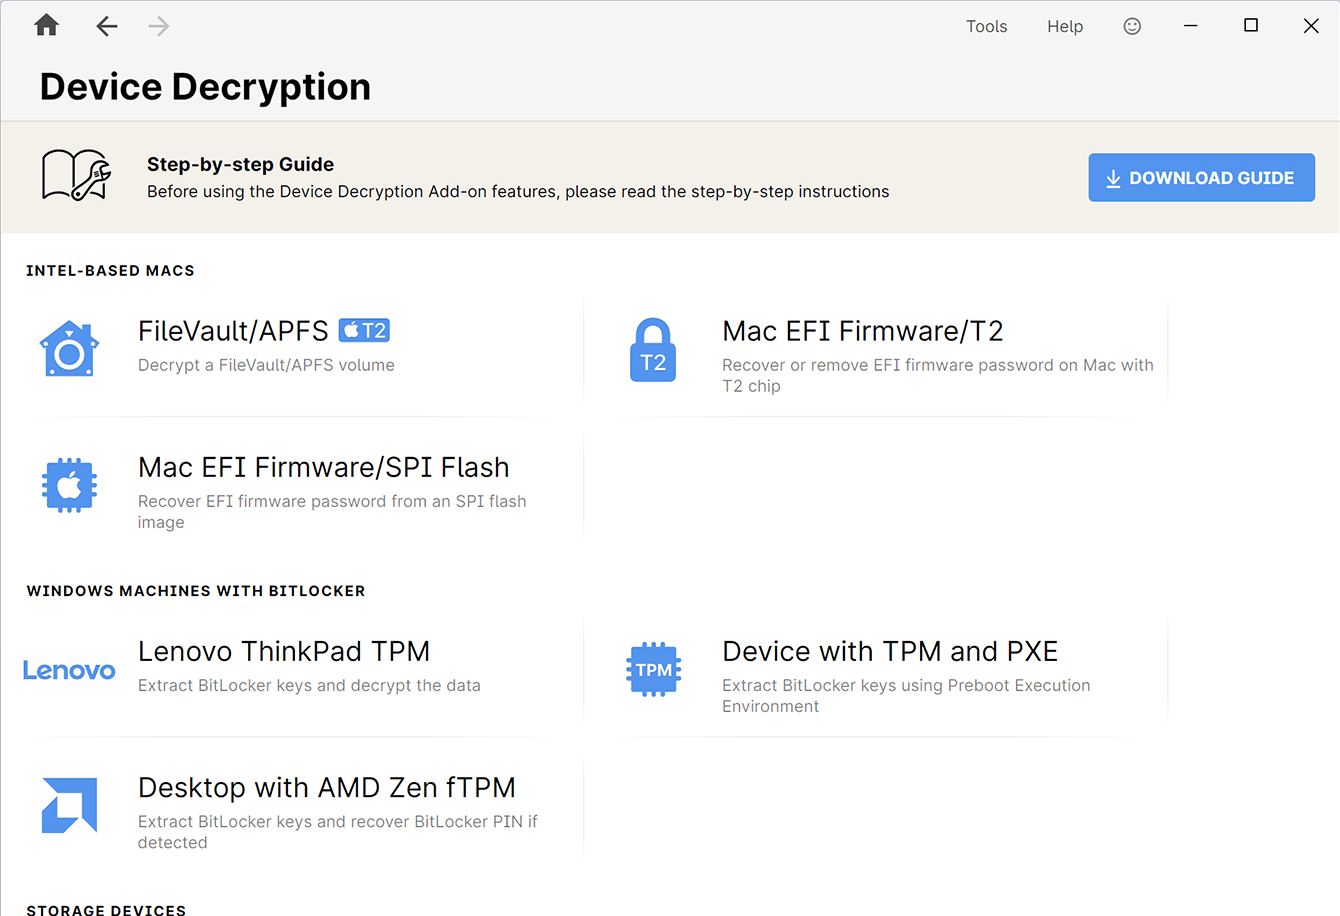Open Desktop with AMD Zen fTPM

click(x=327, y=787)
